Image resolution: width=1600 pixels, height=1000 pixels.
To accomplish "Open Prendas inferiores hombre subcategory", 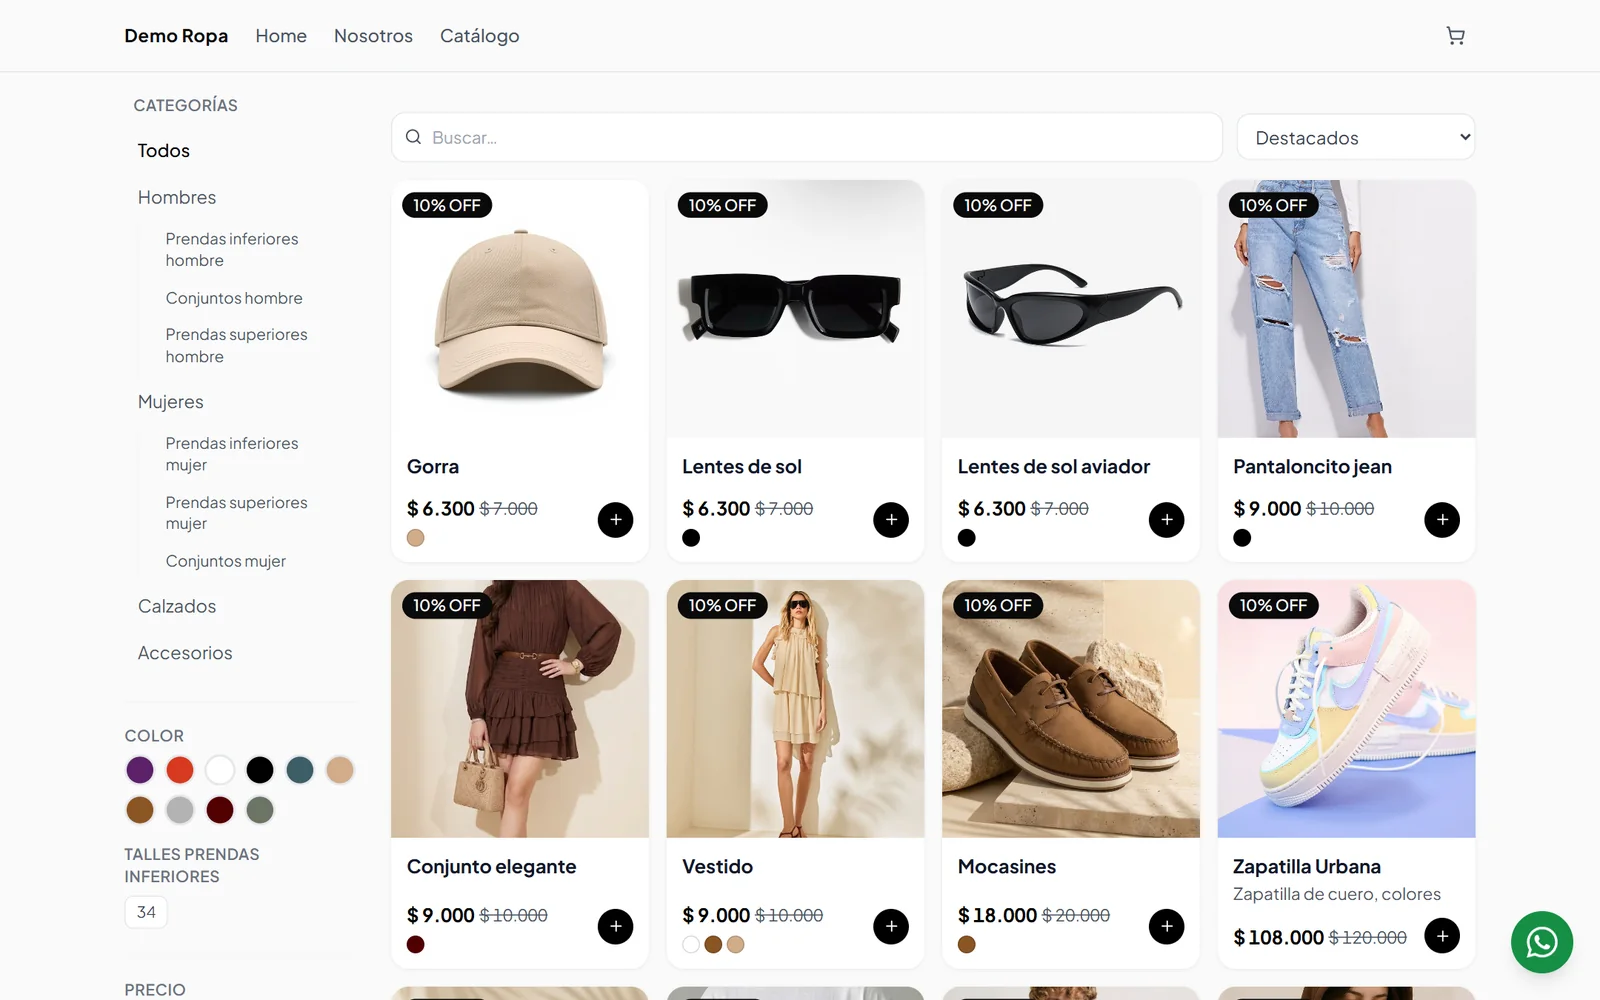I will 232,250.
